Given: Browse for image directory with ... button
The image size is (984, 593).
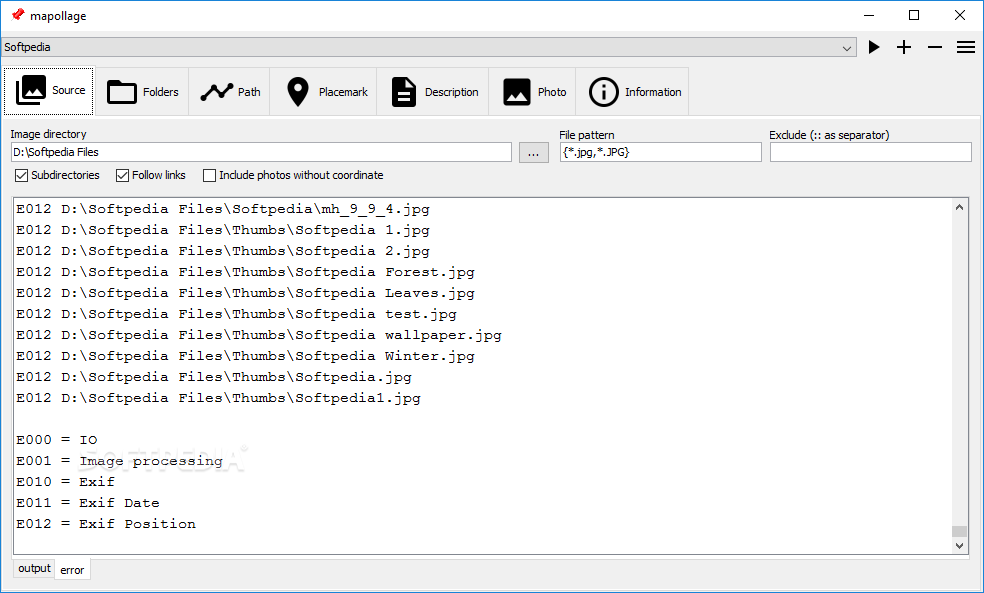Looking at the screenshot, I should (x=533, y=152).
